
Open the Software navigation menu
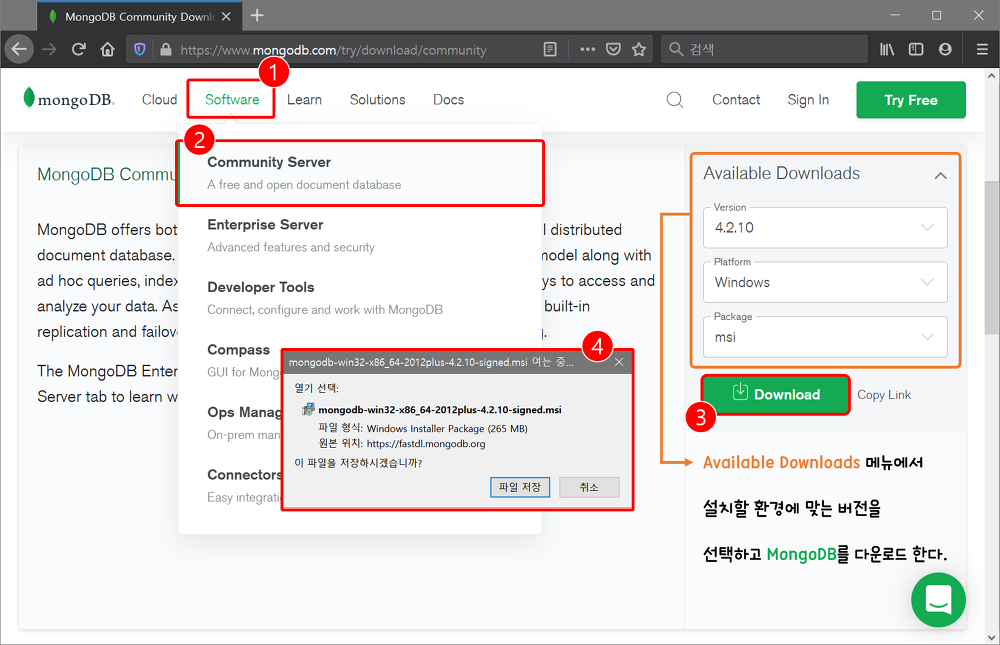click(232, 100)
